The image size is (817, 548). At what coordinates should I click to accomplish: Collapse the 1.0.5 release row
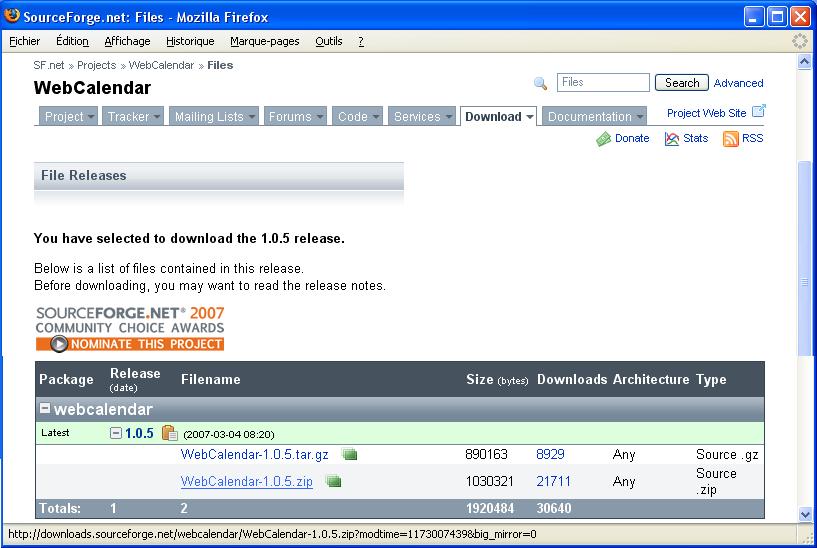tap(116, 433)
